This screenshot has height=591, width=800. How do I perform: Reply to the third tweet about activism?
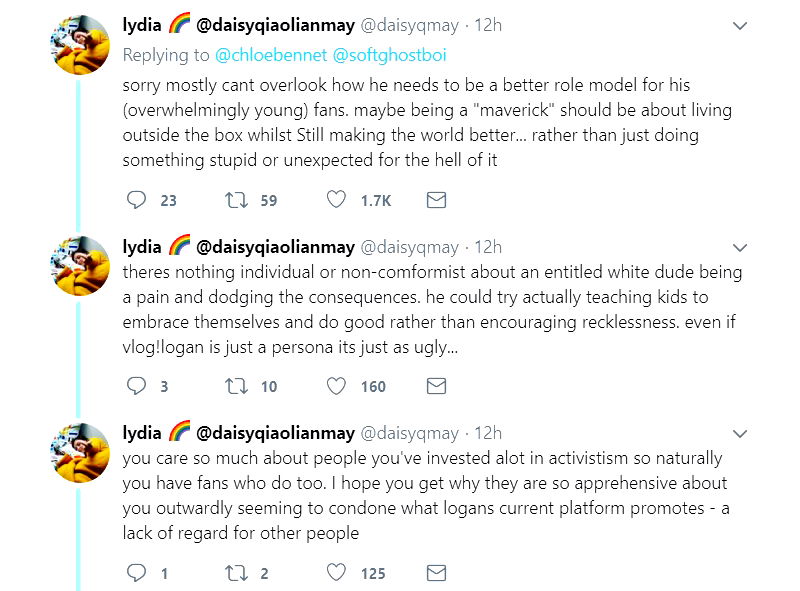click(137, 573)
